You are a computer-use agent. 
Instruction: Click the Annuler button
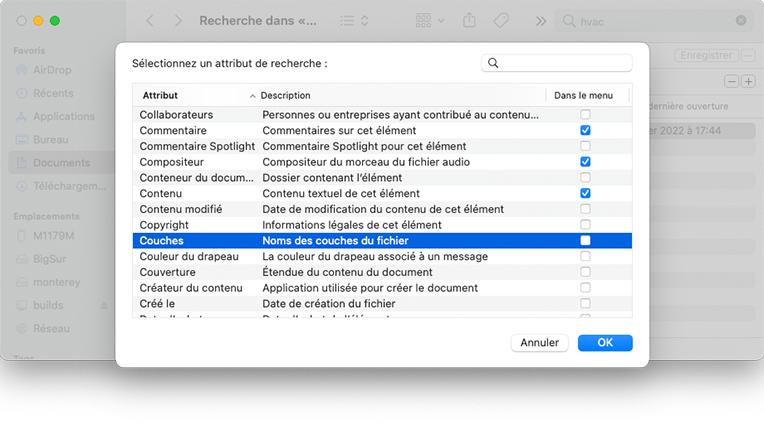pos(540,342)
